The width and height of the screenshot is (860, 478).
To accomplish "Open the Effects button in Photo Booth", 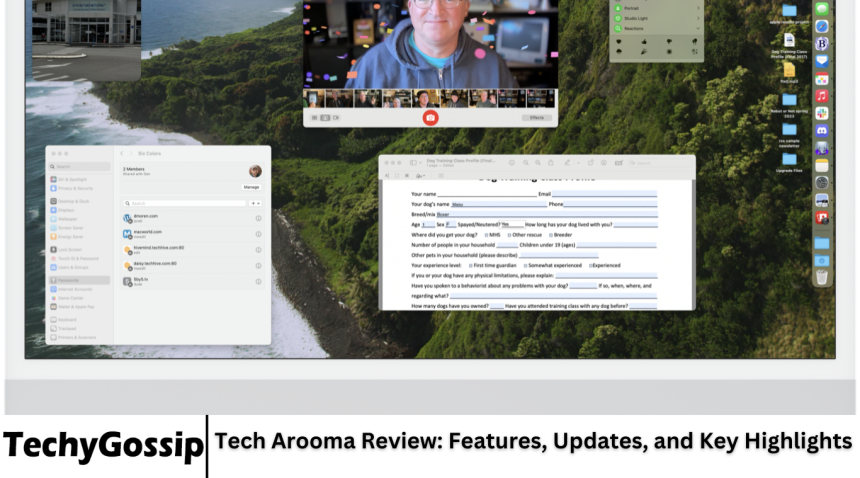I will click(536, 118).
